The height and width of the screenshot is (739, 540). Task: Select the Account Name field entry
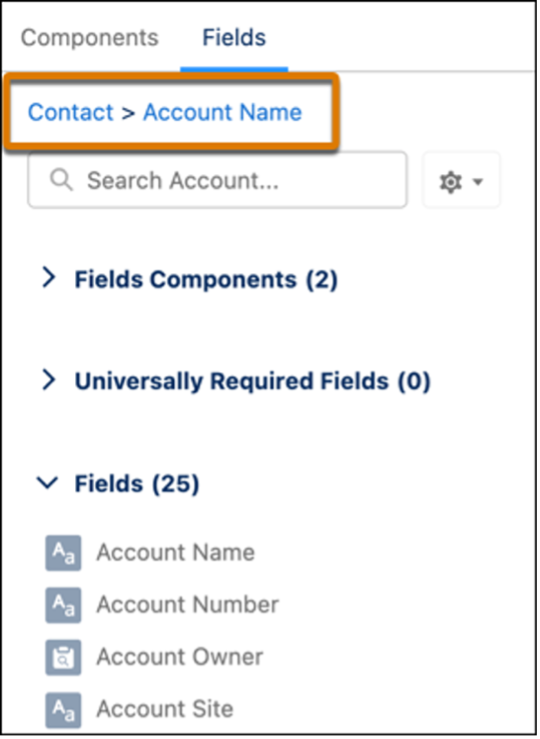pyautogui.click(x=175, y=553)
